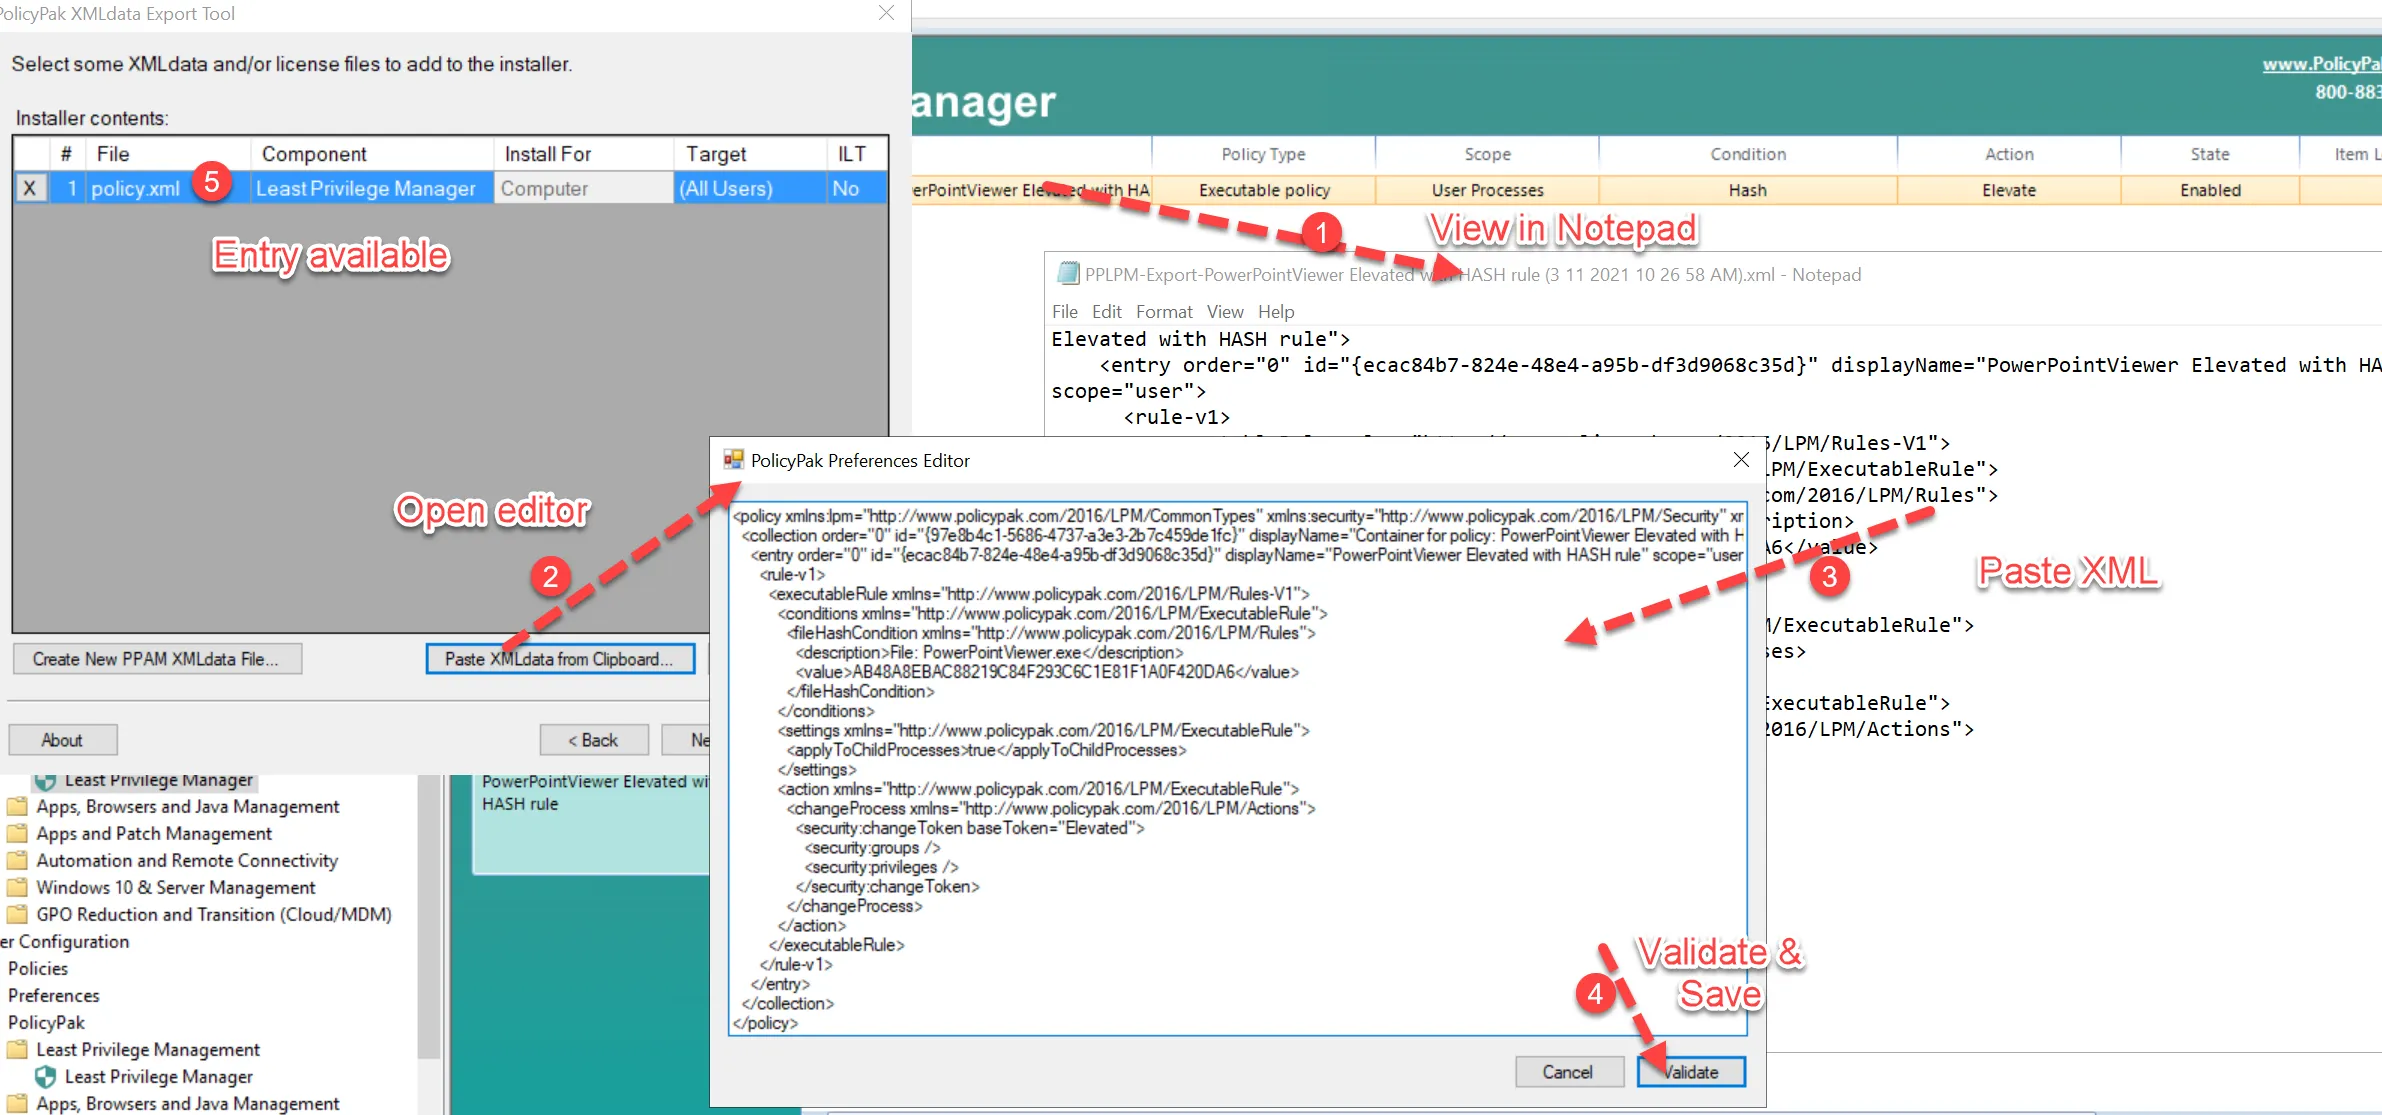2382x1115 pixels.
Task: Select Apps, Browsers and Java Management upper tree item
Action: pyautogui.click(x=188, y=806)
